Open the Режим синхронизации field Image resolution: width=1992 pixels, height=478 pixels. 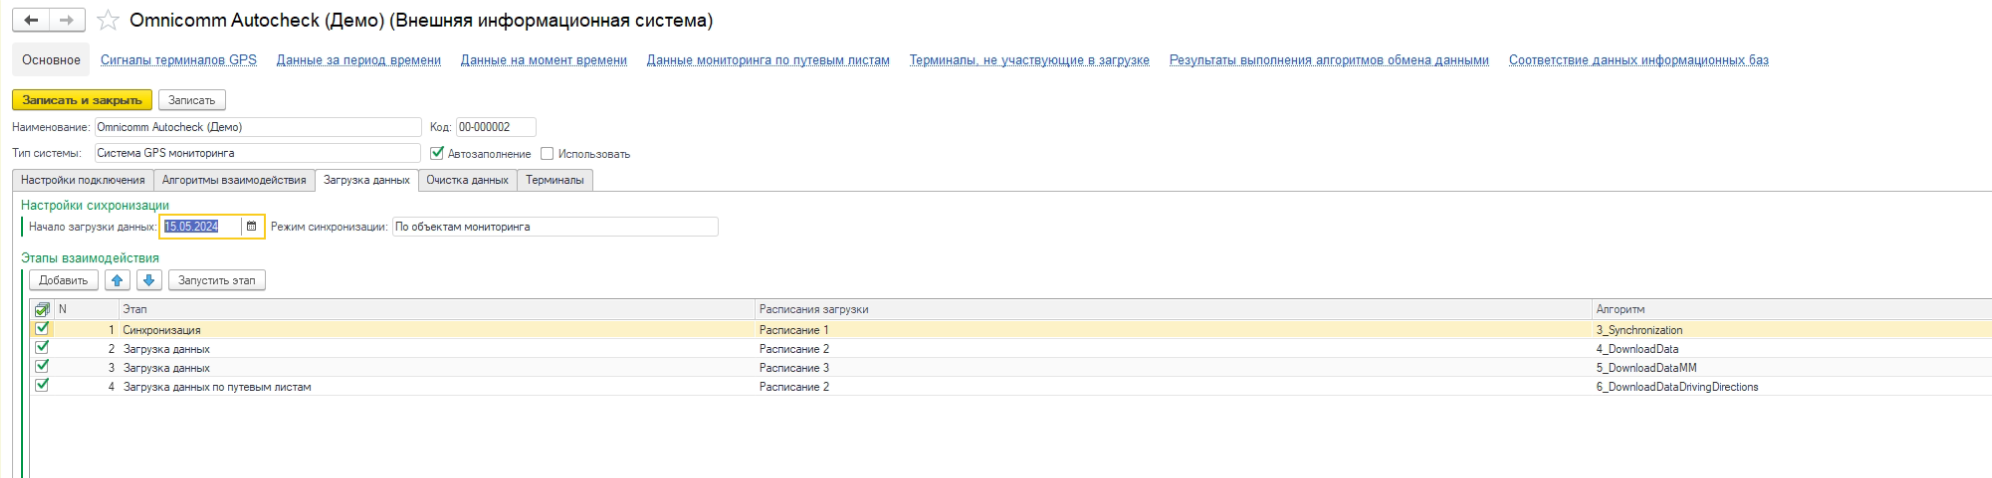tap(555, 227)
